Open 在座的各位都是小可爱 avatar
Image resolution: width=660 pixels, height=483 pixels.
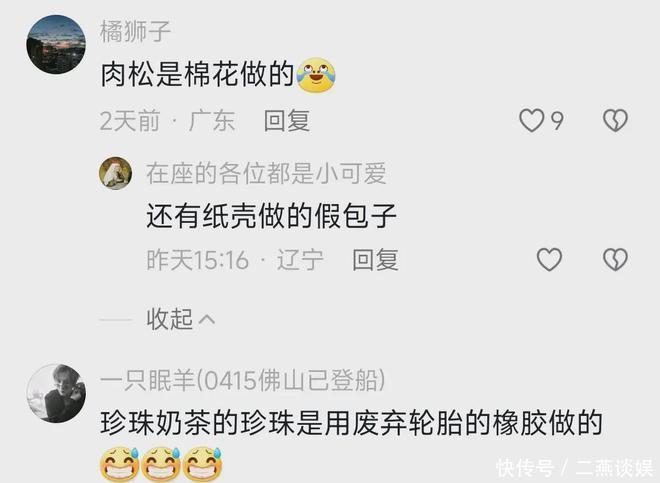pyautogui.click(x=115, y=173)
